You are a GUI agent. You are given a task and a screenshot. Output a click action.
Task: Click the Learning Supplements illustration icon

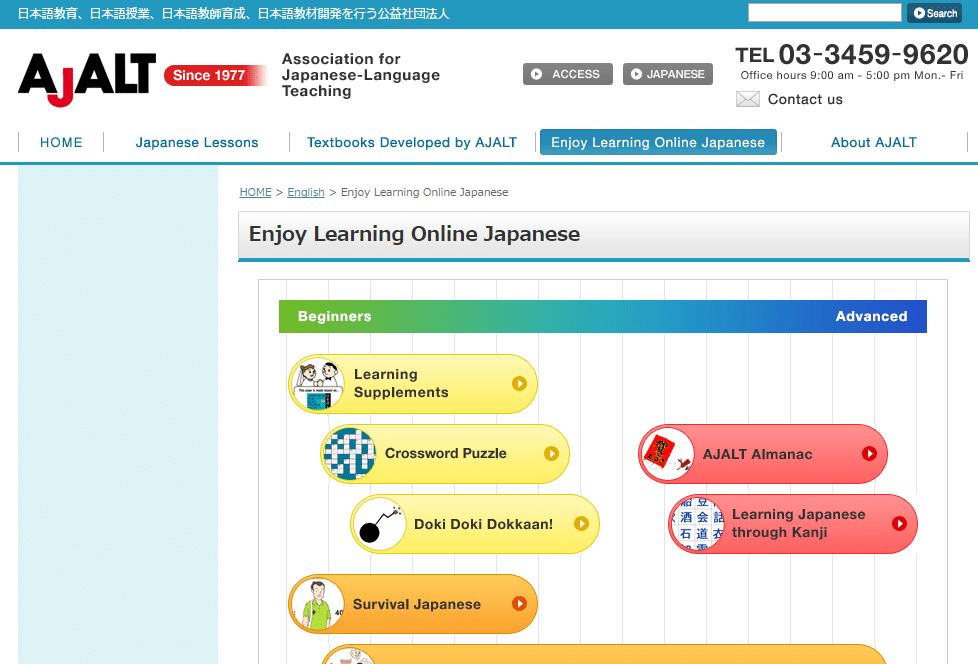point(318,384)
